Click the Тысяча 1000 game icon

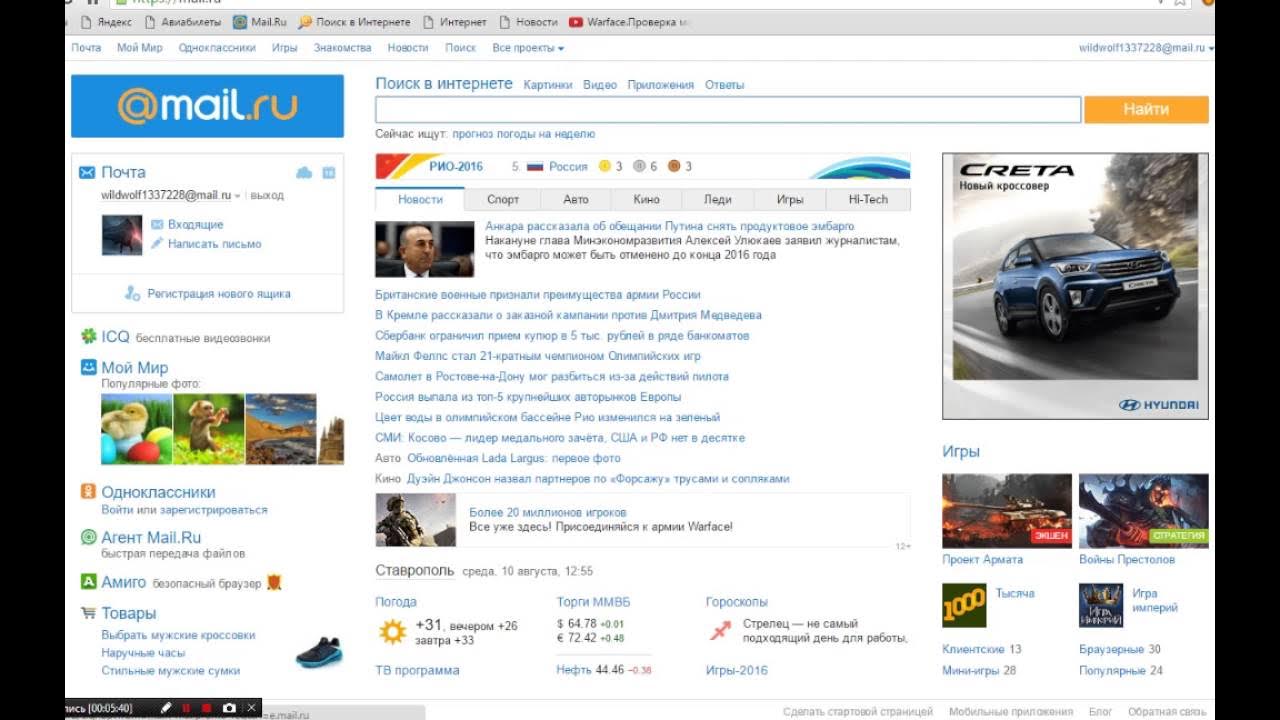[964, 605]
